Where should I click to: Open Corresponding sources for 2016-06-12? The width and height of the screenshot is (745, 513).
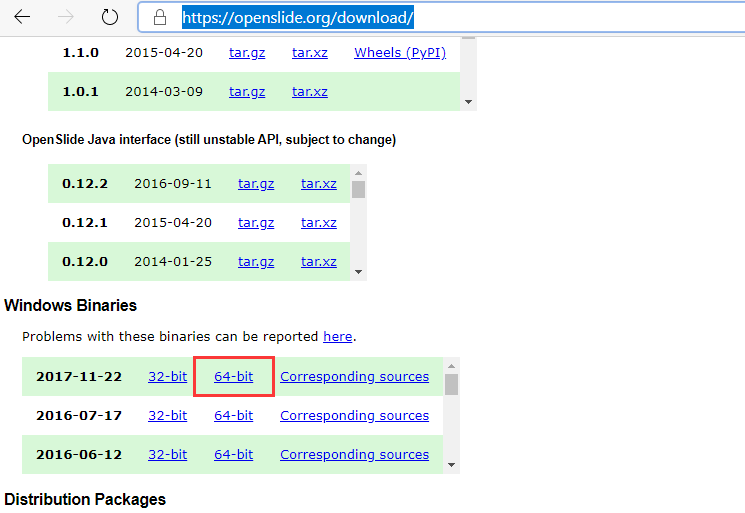tap(354, 454)
